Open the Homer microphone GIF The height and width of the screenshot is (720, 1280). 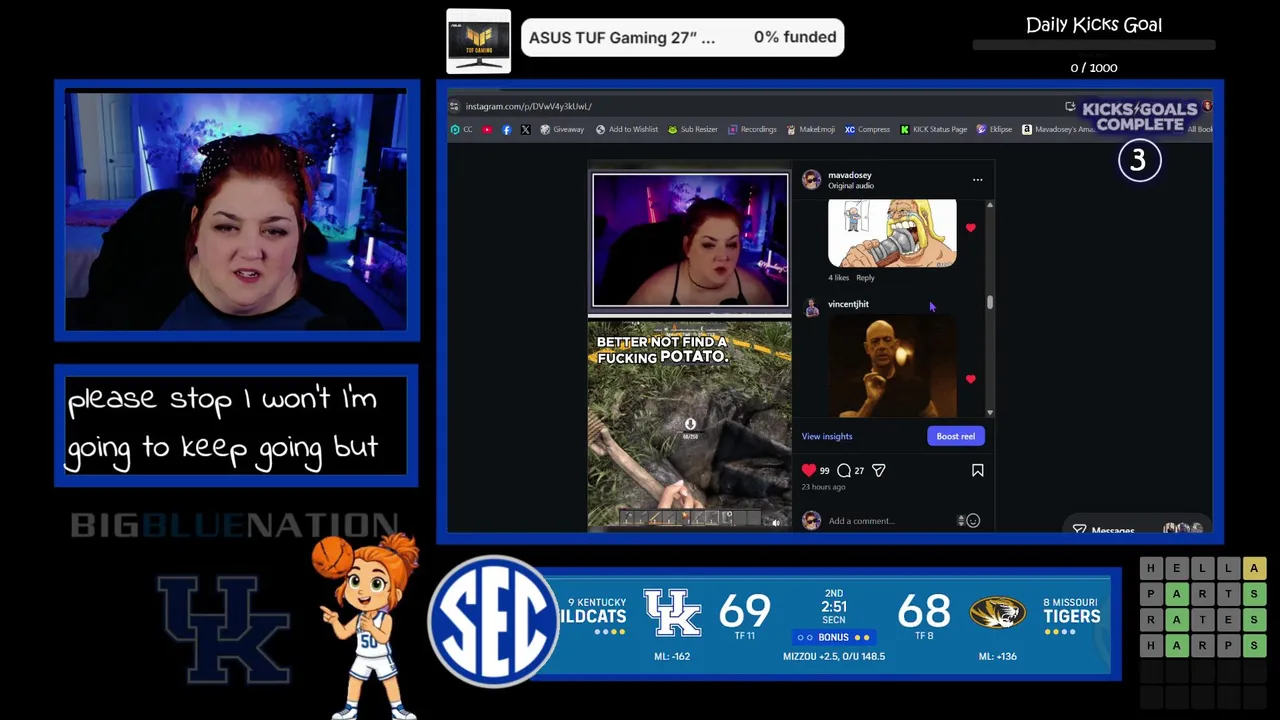pos(892,233)
